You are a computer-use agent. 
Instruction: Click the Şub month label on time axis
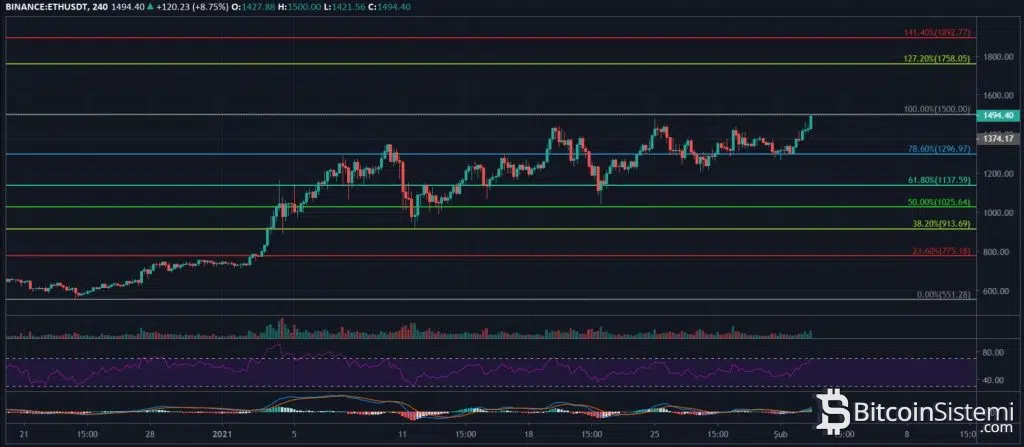[x=781, y=436]
